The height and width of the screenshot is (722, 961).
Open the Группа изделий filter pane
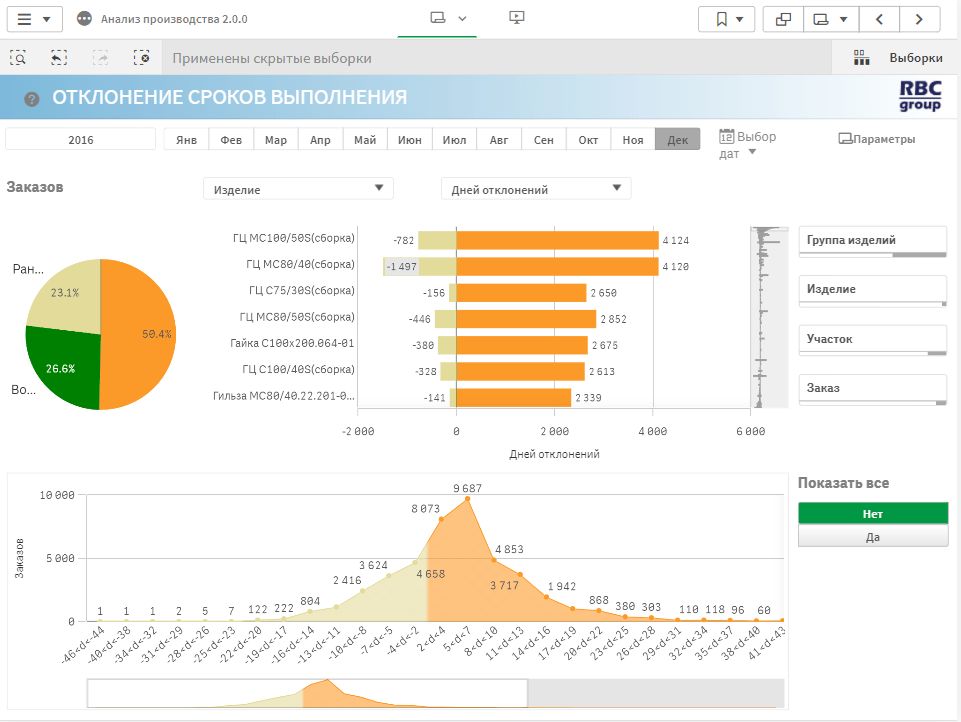click(x=872, y=241)
